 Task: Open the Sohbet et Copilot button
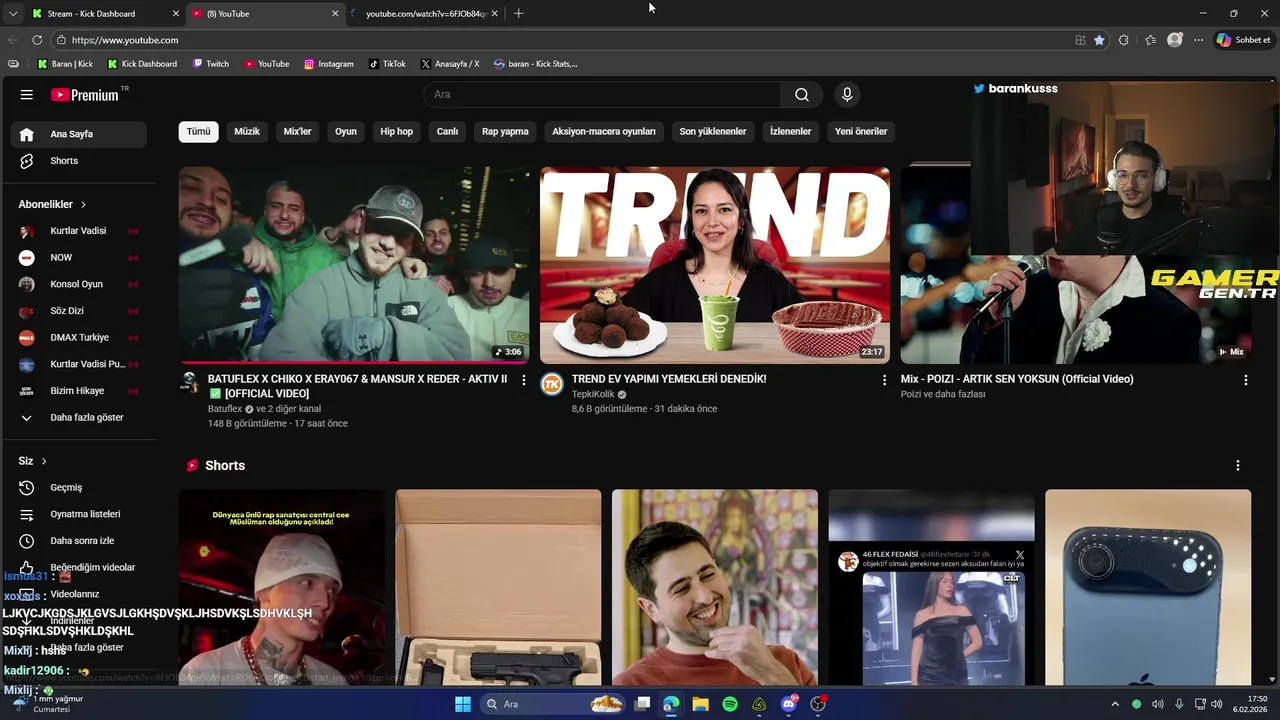click(x=1243, y=40)
